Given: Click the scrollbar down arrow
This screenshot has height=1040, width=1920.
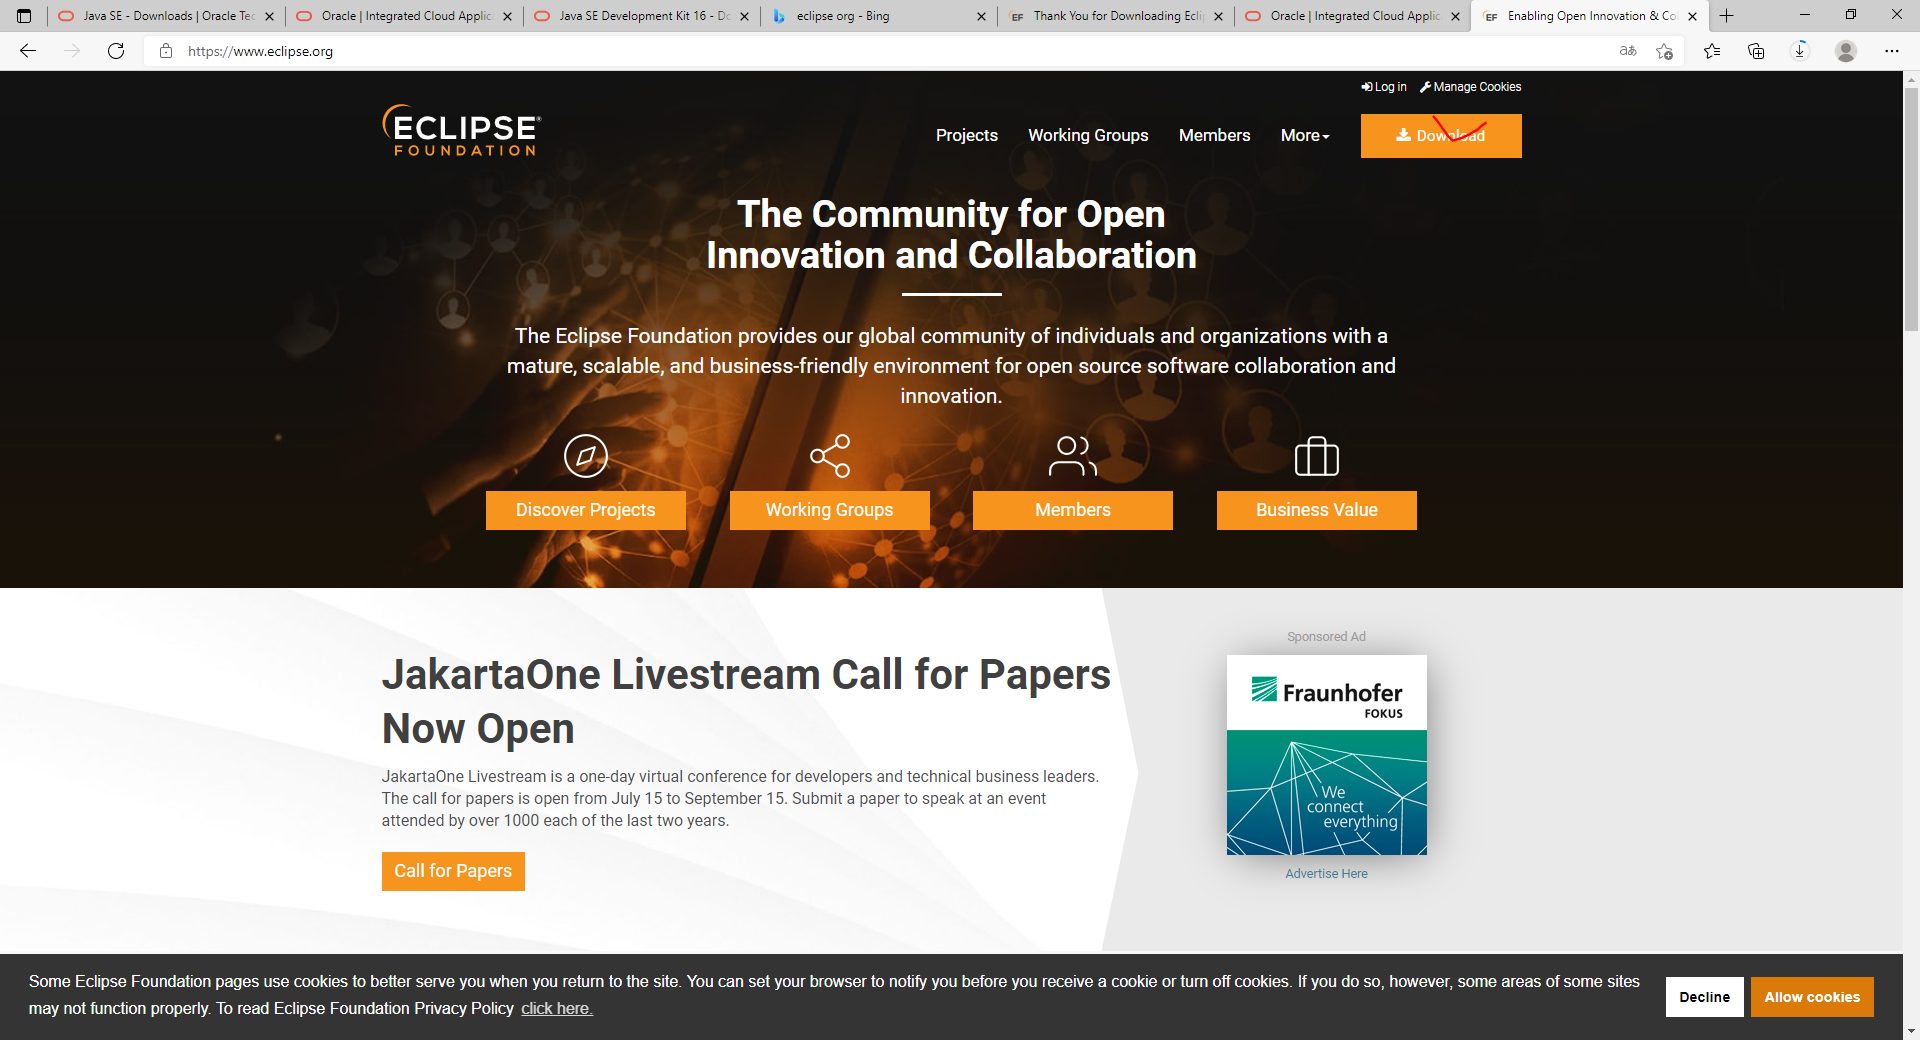Looking at the screenshot, I should (1911, 1031).
